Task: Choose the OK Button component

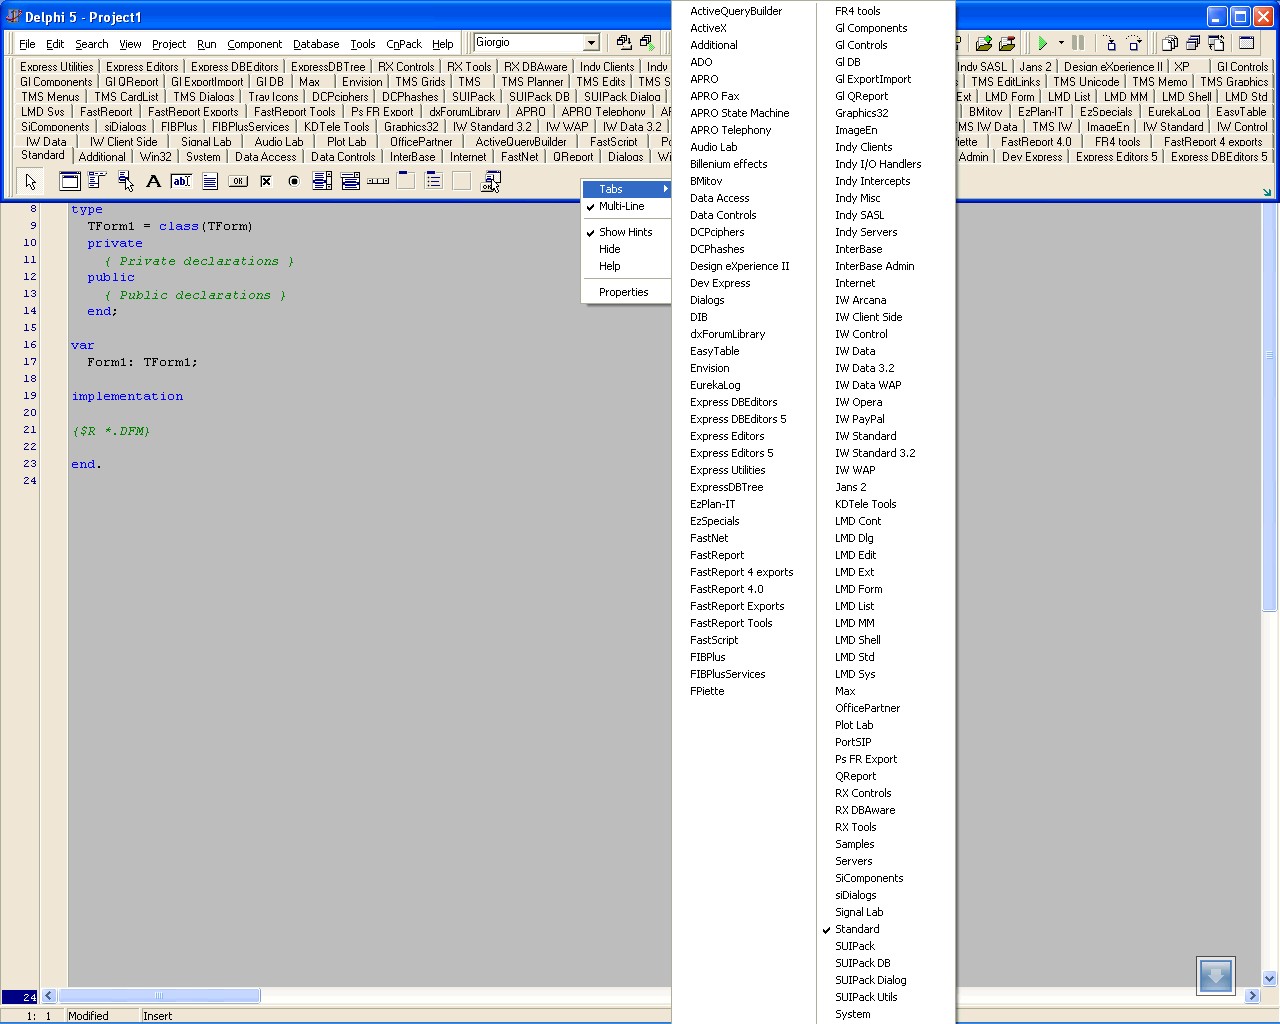Action: click(x=238, y=181)
